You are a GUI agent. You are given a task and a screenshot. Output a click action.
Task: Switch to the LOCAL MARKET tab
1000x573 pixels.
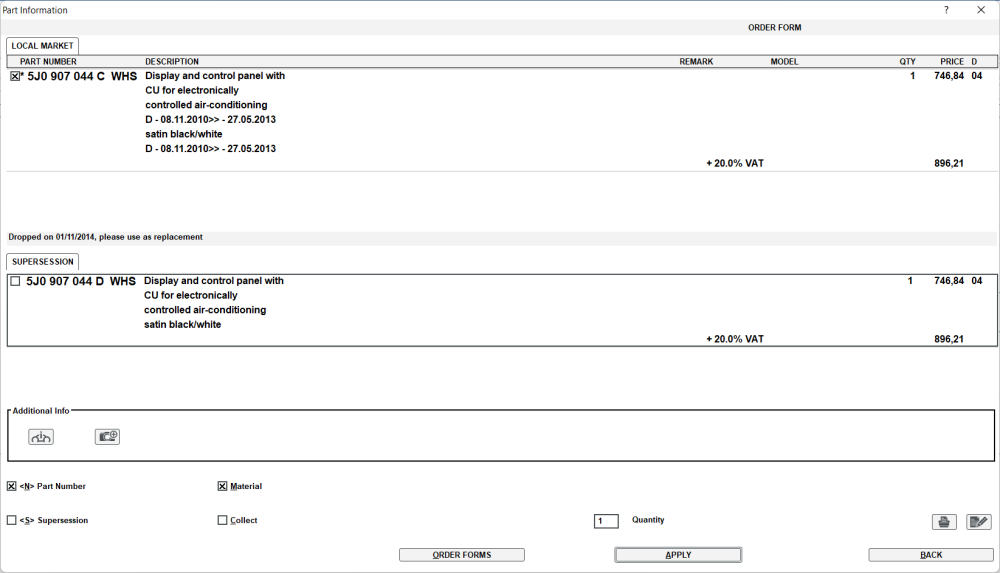[43, 46]
